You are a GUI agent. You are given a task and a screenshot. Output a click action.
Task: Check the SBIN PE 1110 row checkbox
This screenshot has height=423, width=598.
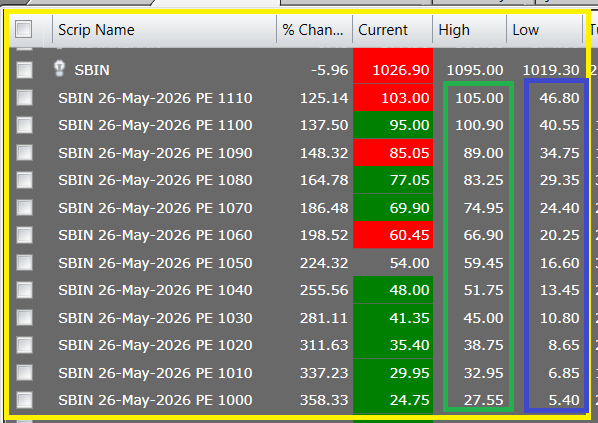tap(24, 98)
